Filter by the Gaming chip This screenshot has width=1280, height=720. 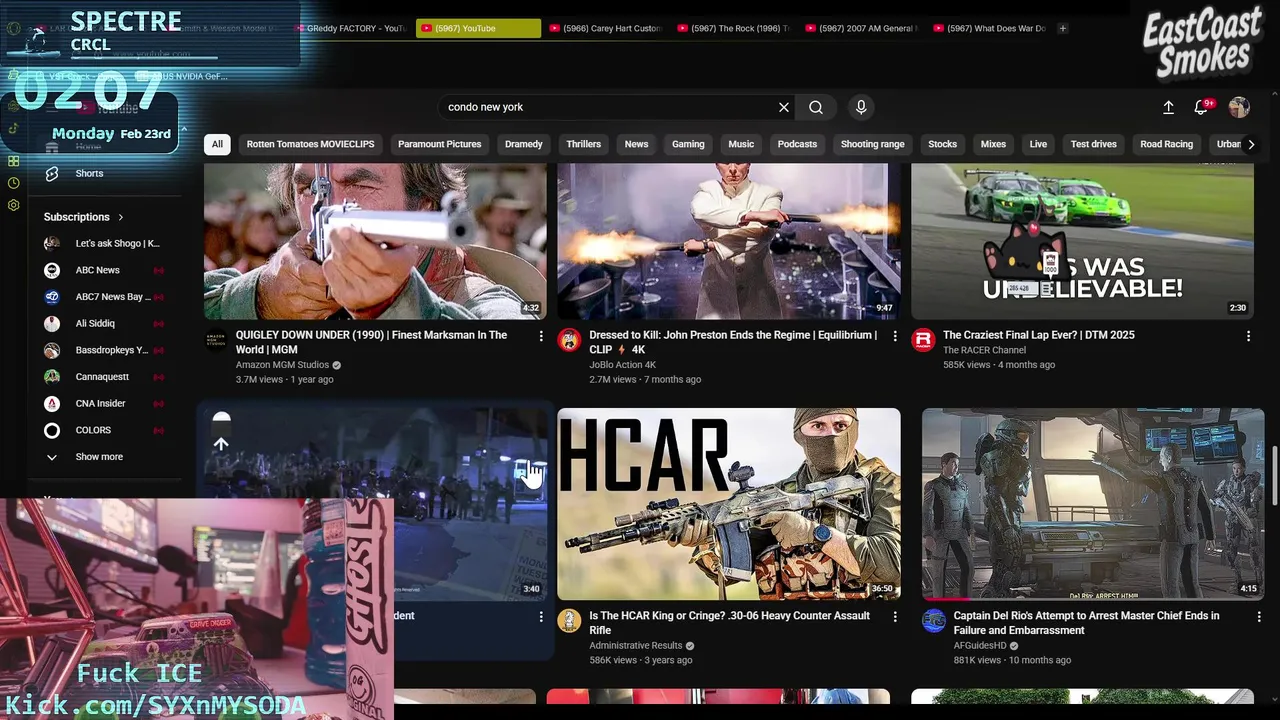click(x=688, y=144)
